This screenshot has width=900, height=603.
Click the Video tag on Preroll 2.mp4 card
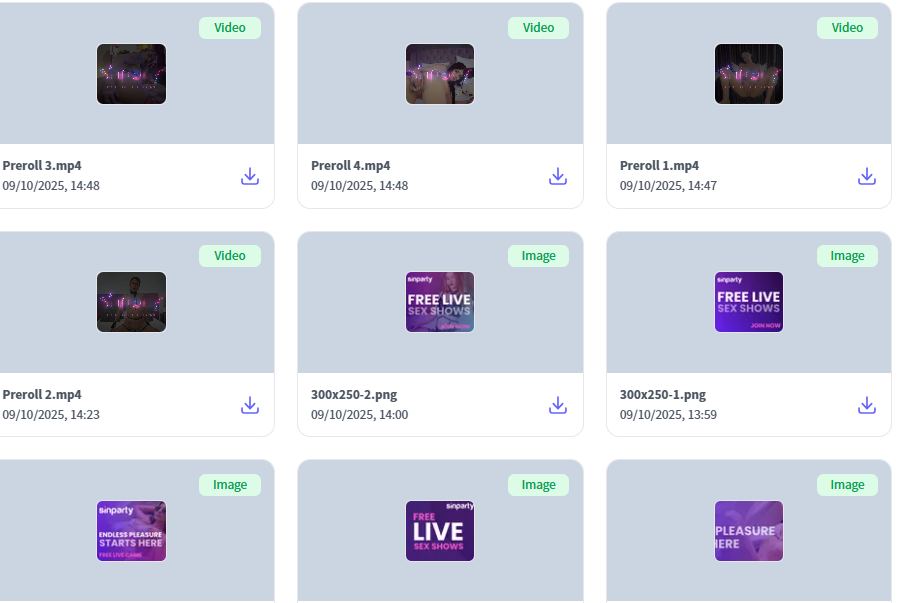click(230, 256)
